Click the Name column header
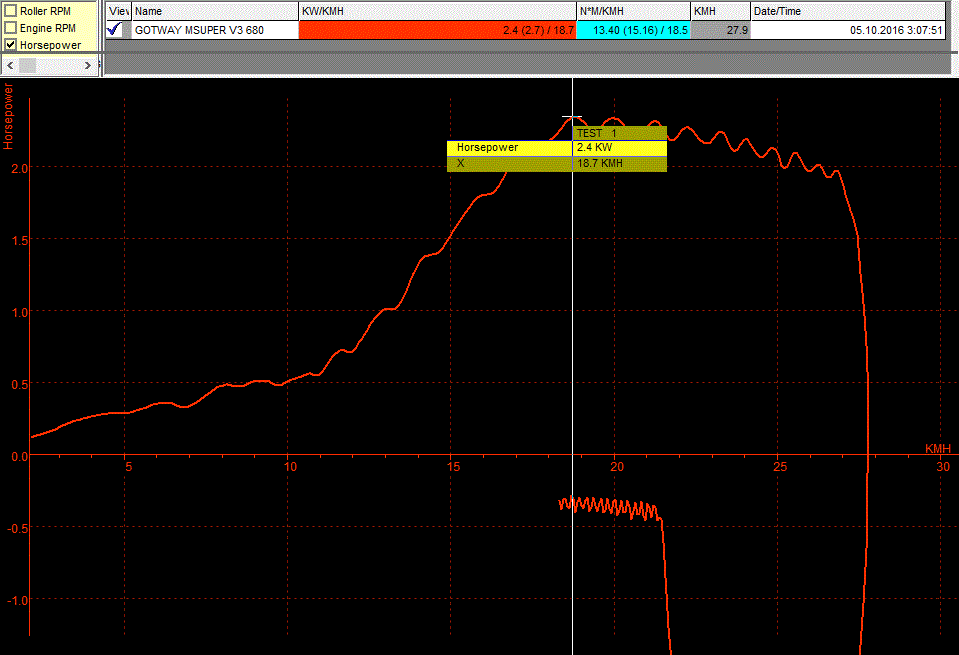The image size is (959, 655). click(x=215, y=11)
